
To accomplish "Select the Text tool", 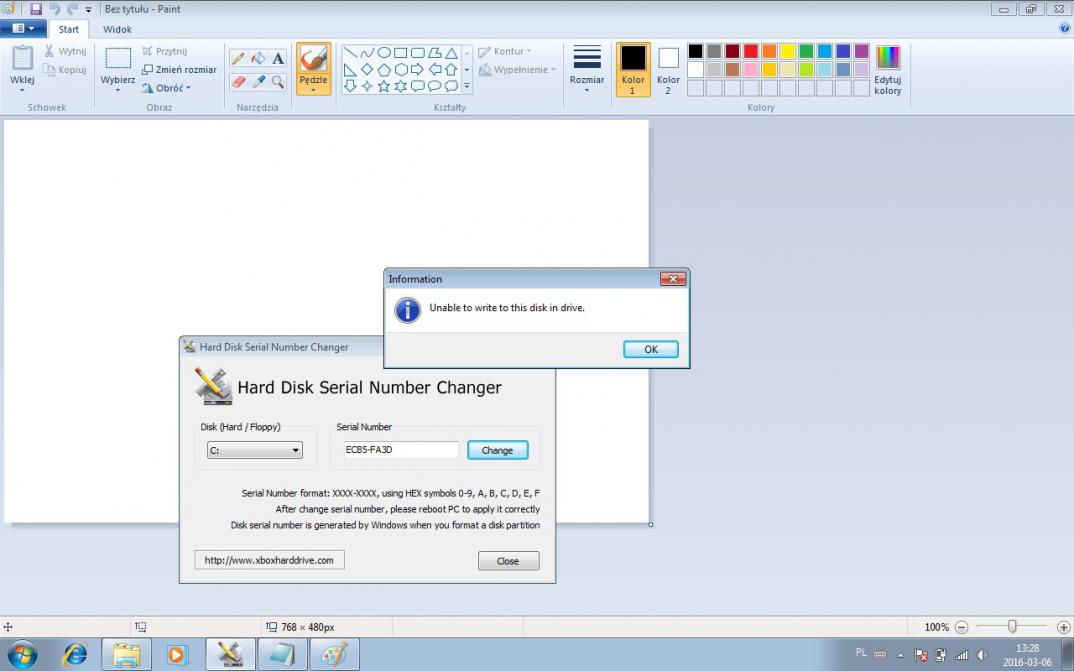I will (278, 59).
